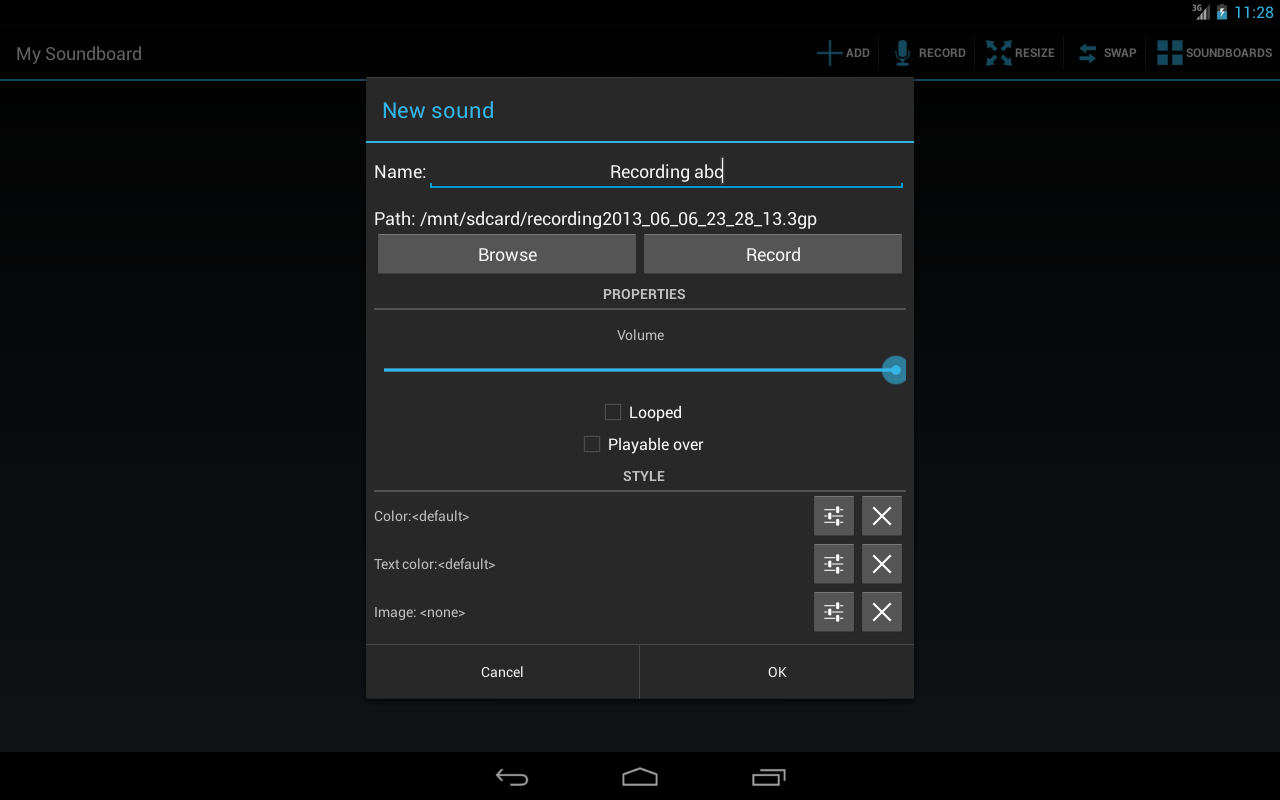Clear the Text color with X icon
Image resolution: width=1280 pixels, height=800 pixels.
click(x=881, y=563)
